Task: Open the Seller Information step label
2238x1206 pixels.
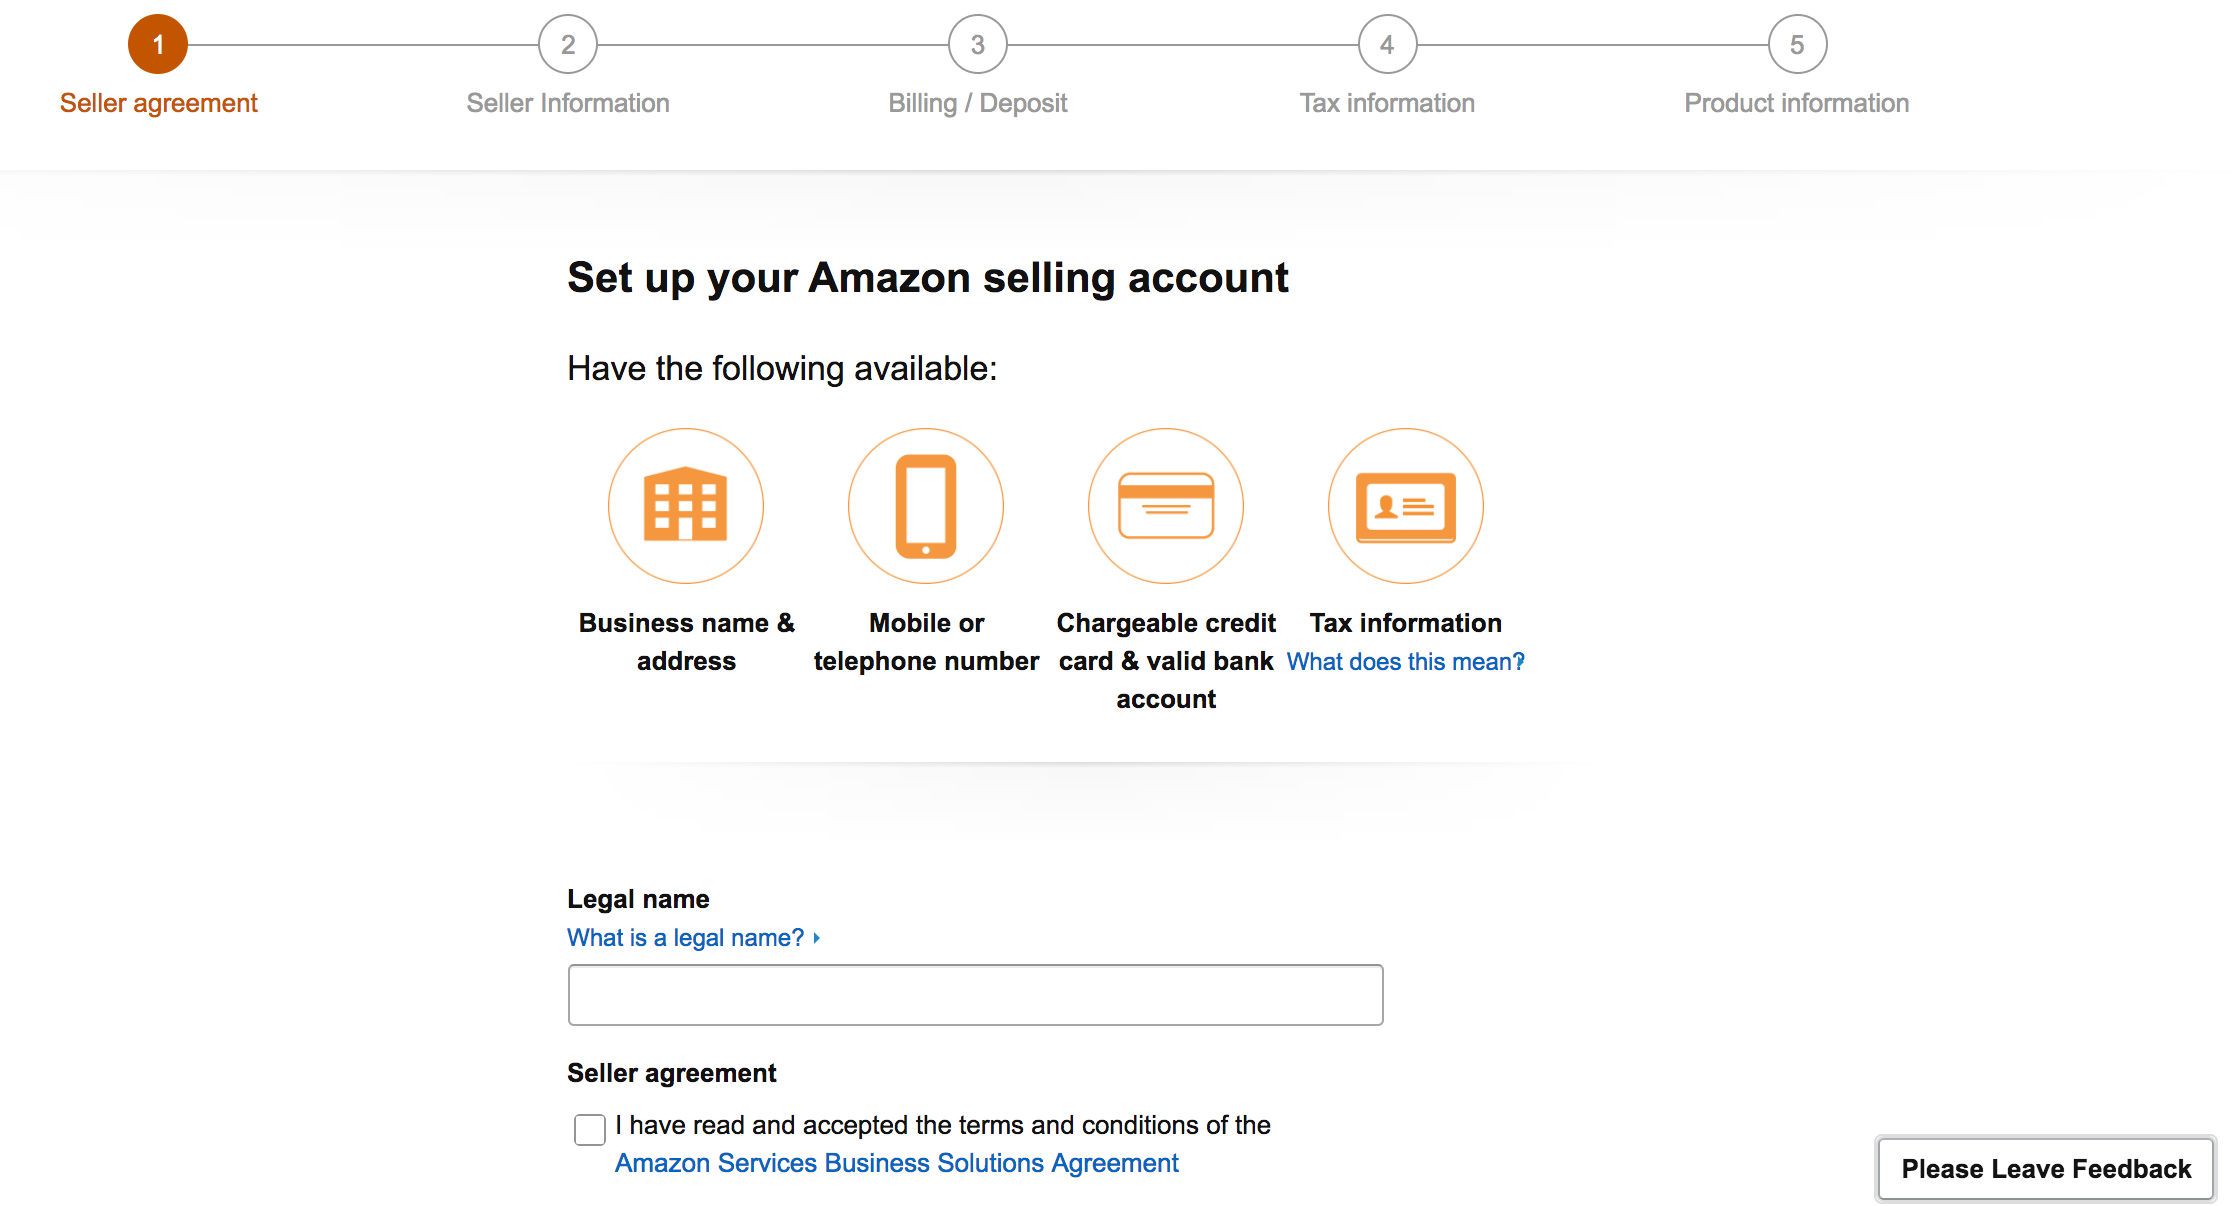Action: 568,103
